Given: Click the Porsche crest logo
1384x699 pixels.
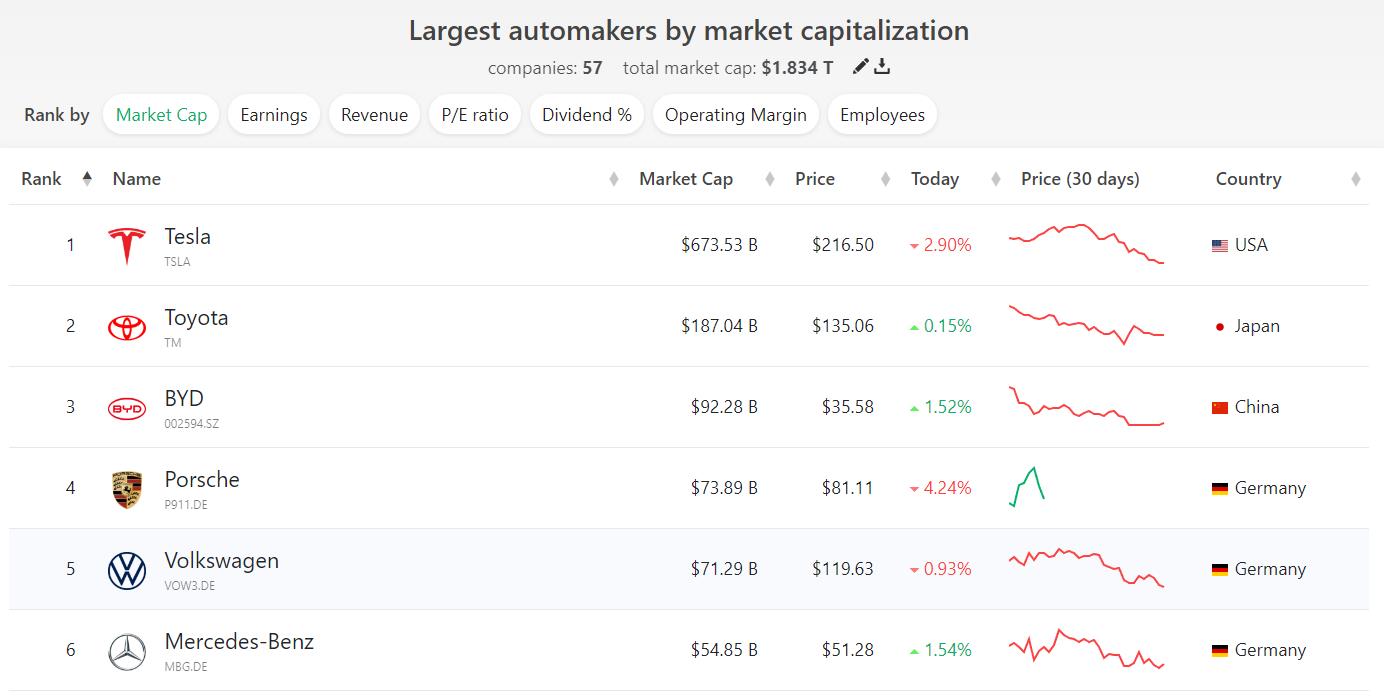Looking at the screenshot, I should [127, 489].
